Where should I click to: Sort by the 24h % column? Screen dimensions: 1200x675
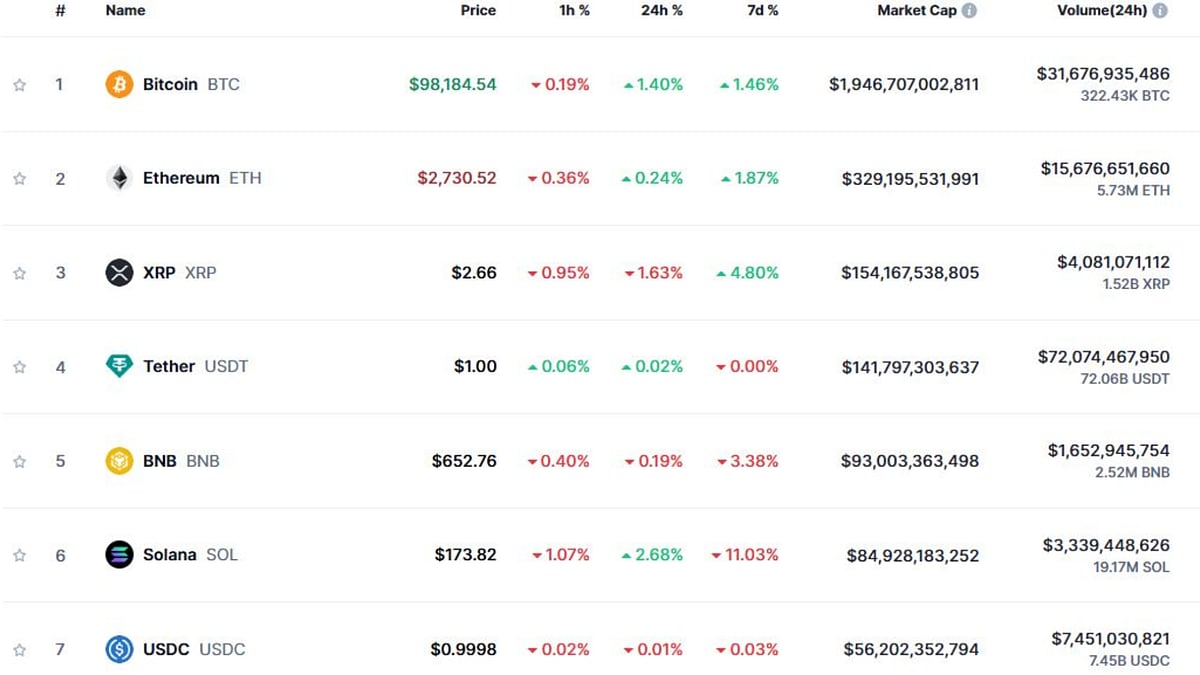click(661, 10)
